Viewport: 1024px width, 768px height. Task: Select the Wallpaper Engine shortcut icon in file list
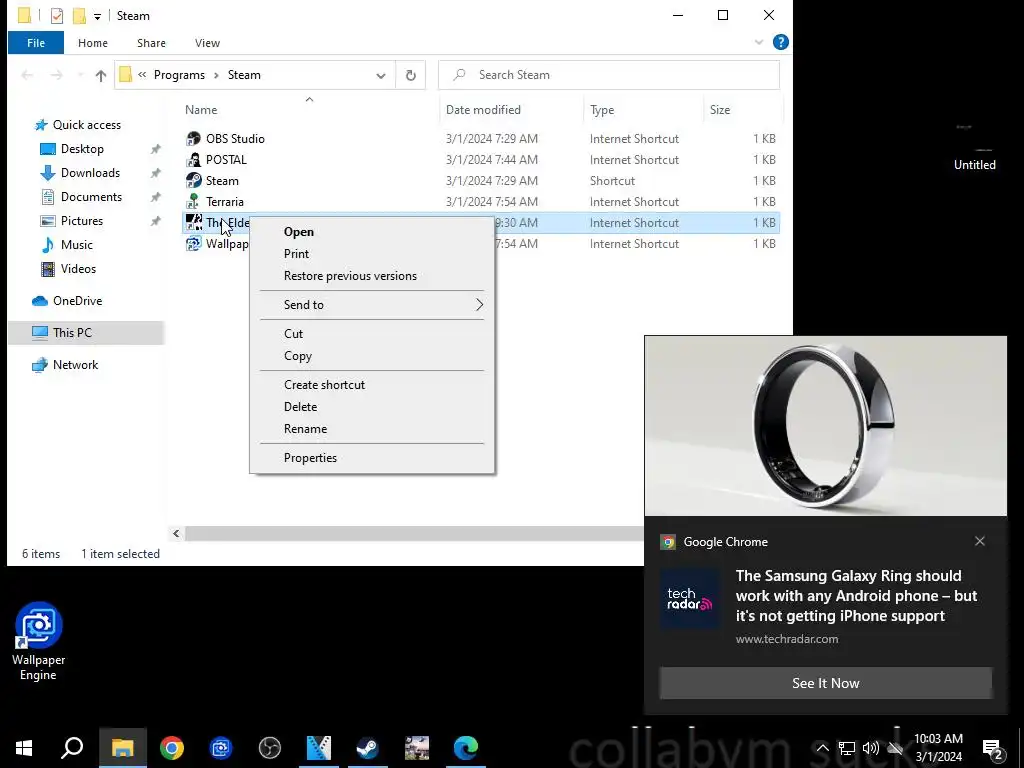pos(193,244)
